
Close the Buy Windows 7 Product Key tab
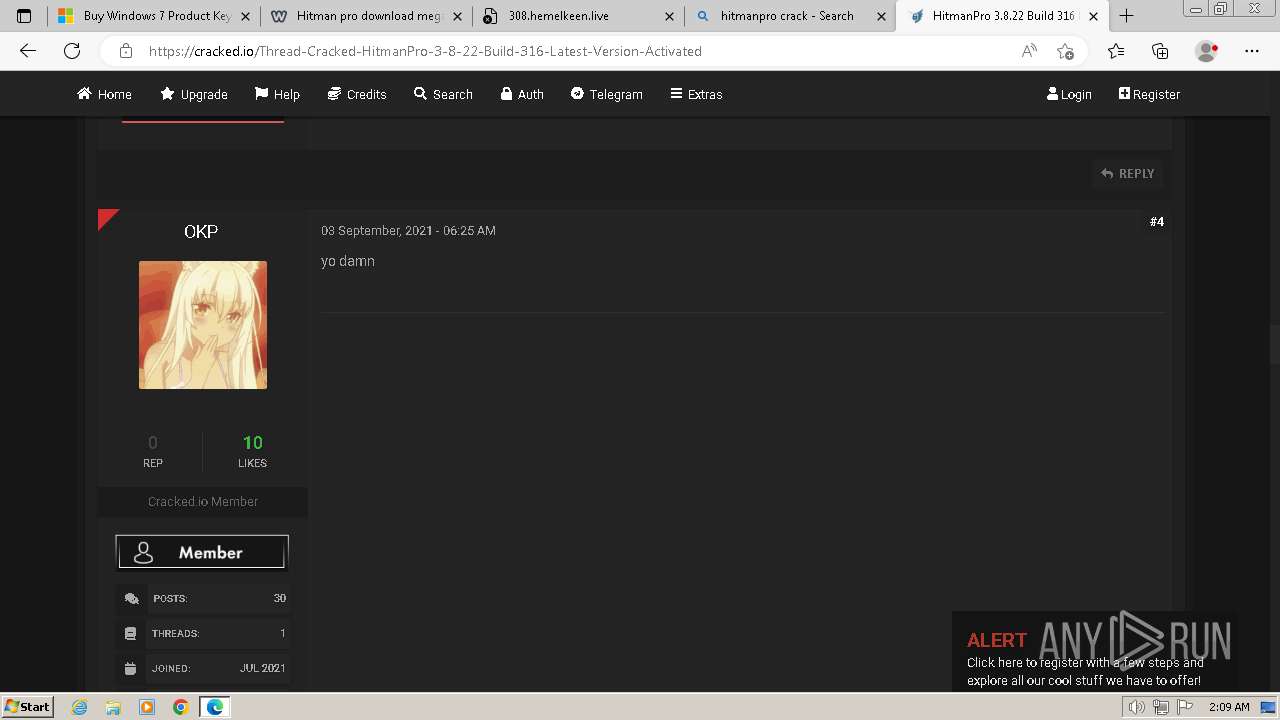(246, 16)
